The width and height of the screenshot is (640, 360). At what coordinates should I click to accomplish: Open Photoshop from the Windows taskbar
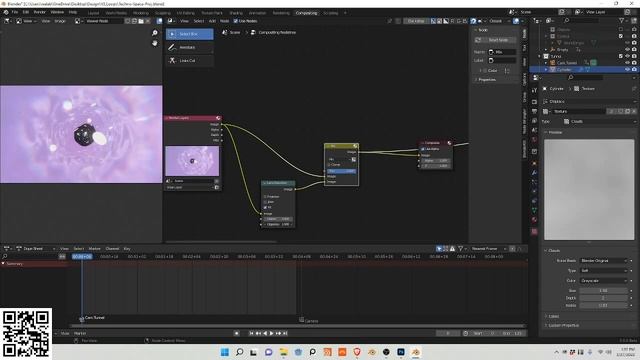[401, 352]
